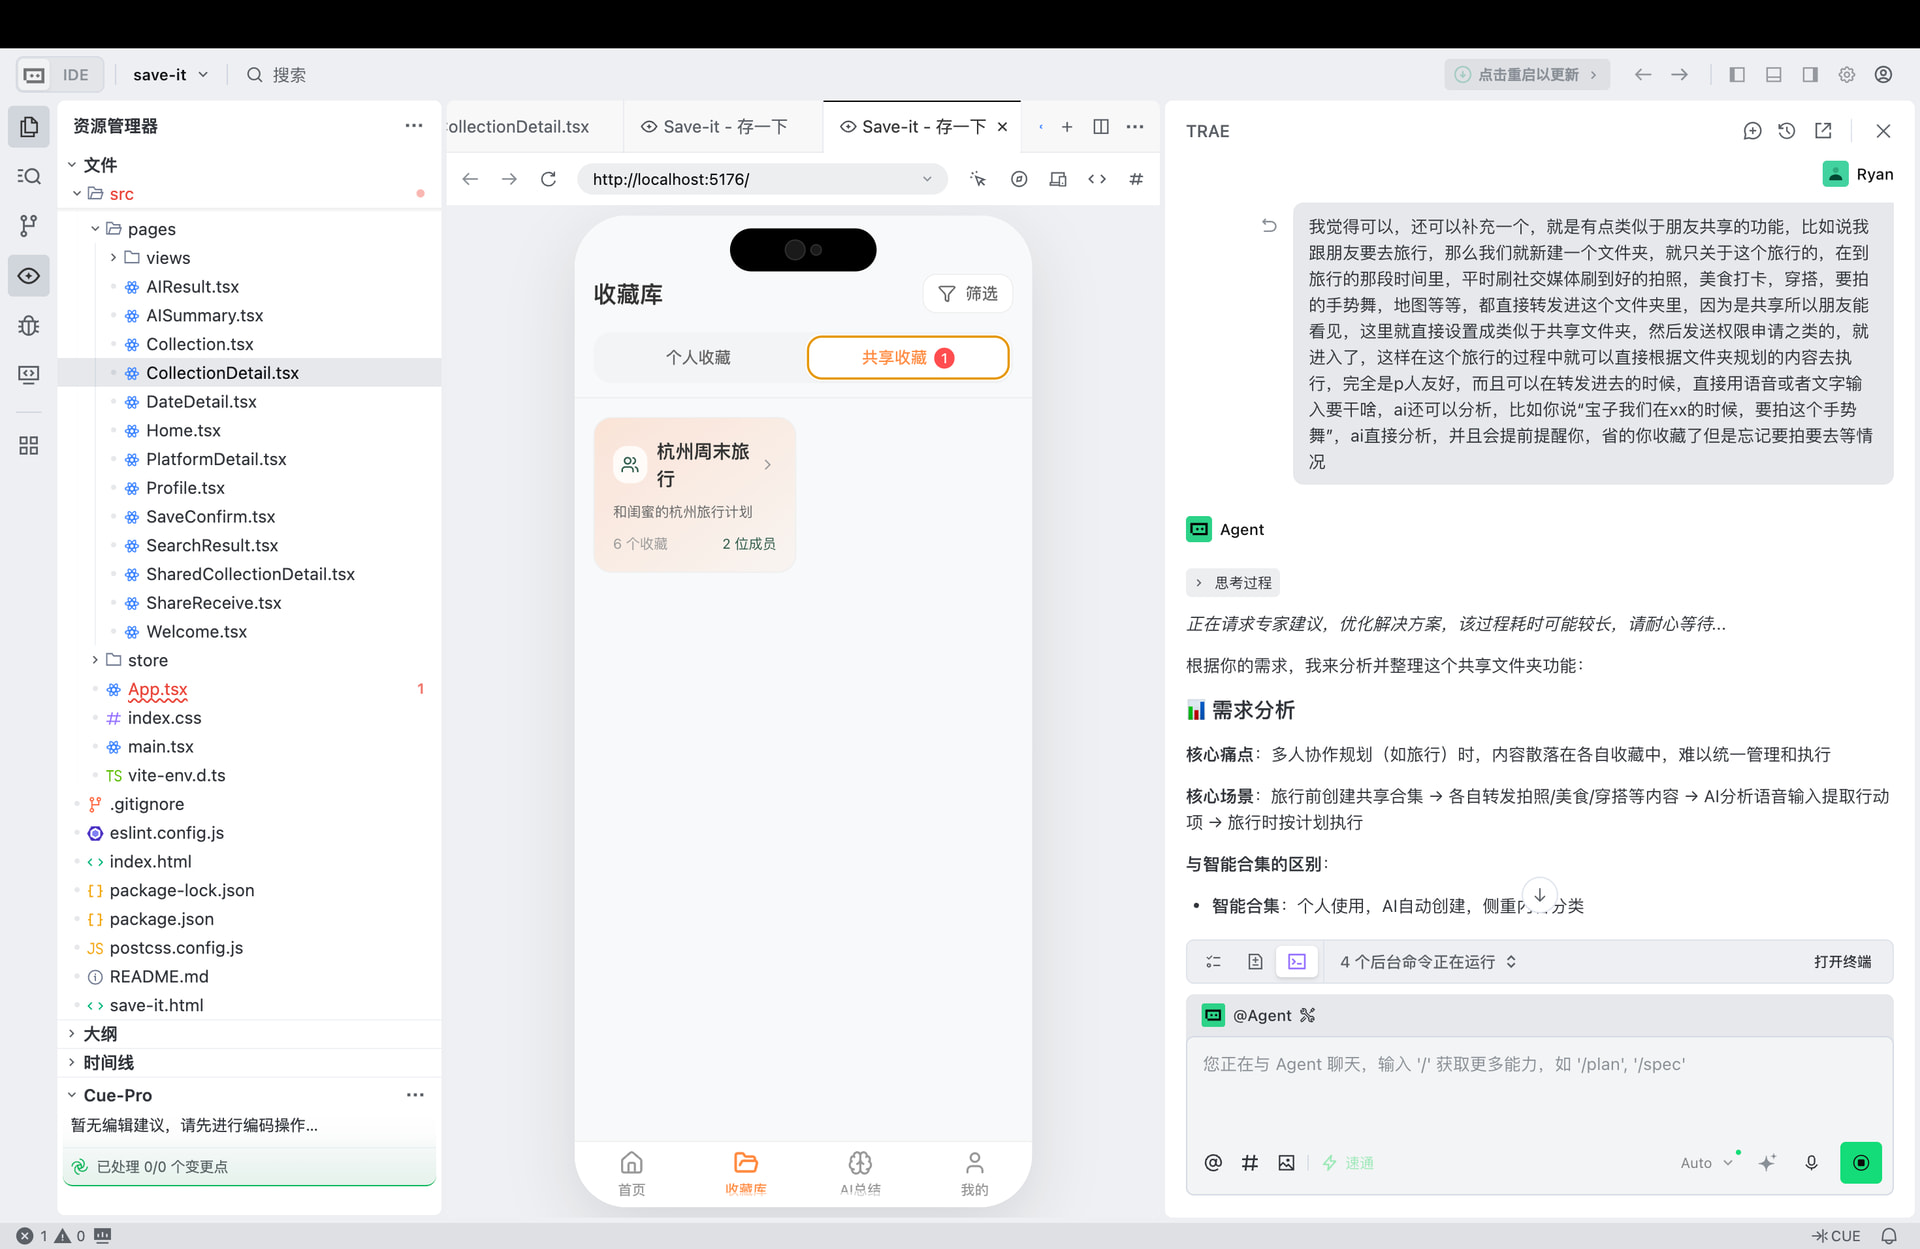
Task: Open the save-it project dropdown
Action: tap(170, 75)
